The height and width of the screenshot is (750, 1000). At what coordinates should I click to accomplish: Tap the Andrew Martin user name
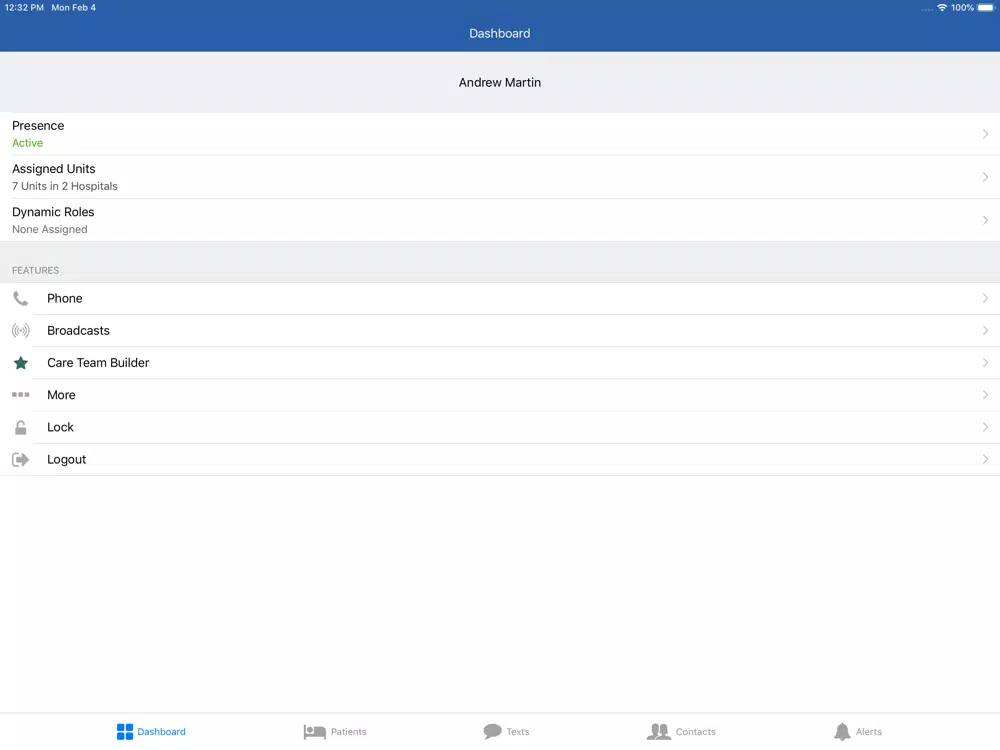click(500, 82)
